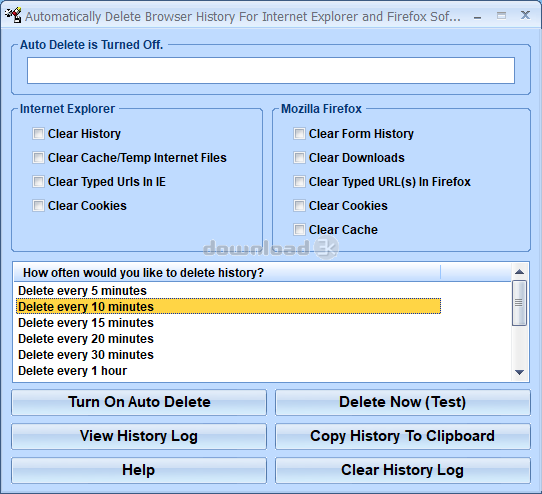
Task: Click the application icon in title bar
Action: (x=13, y=16)
